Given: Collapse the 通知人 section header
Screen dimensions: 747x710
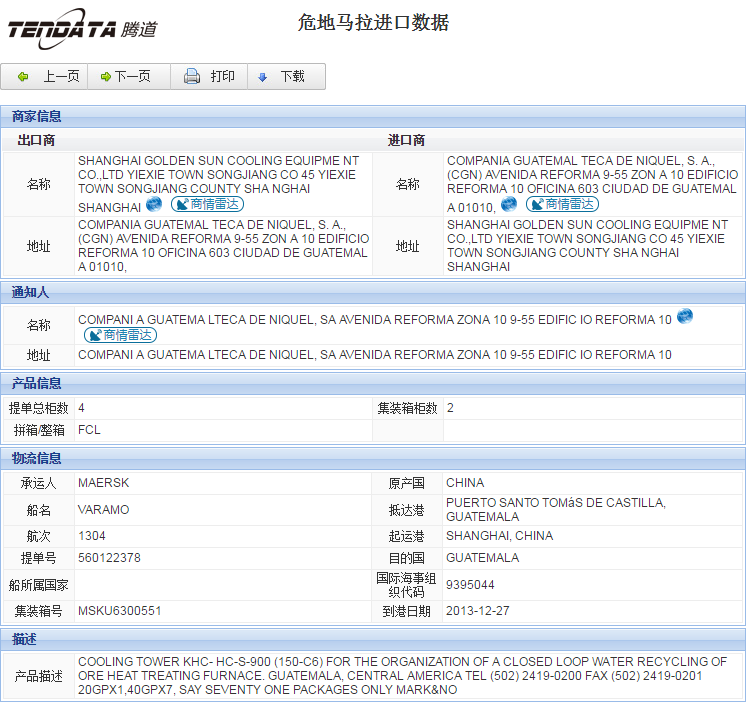Looking at the screenshot, I should [x=30, y=293].
